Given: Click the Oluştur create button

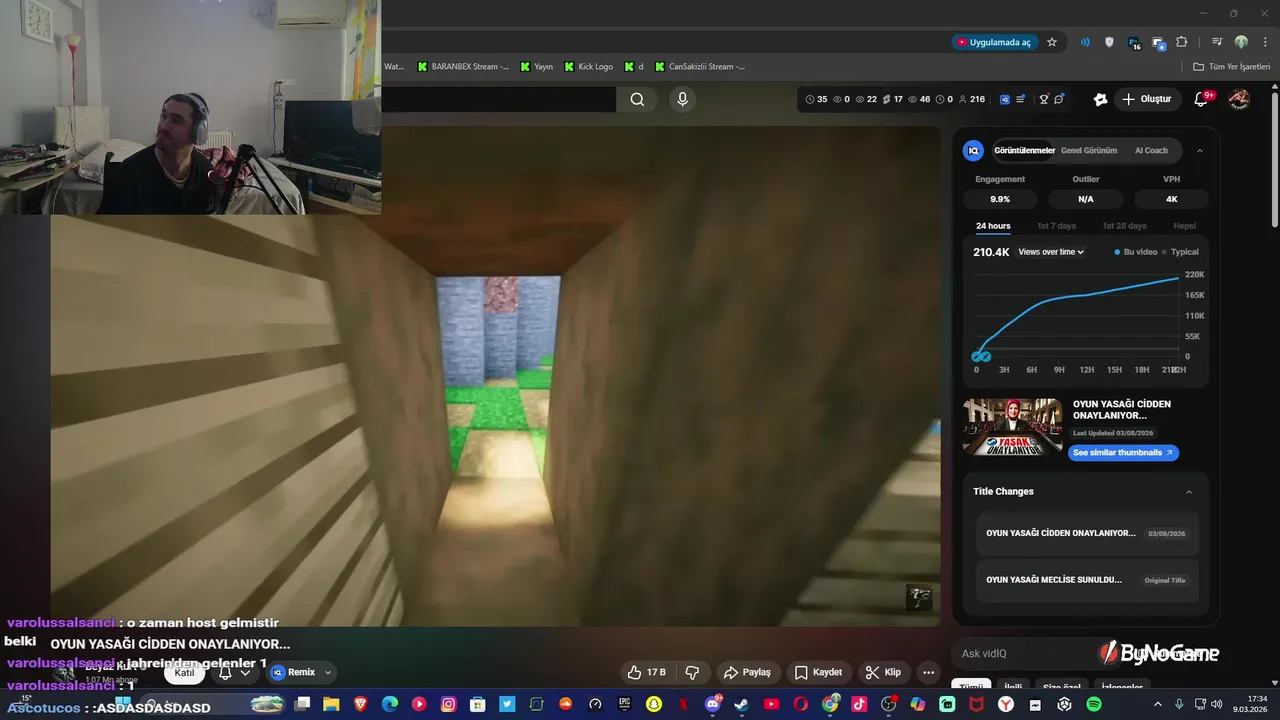Looking at the screenshot, I should (x=1146, y=99).
